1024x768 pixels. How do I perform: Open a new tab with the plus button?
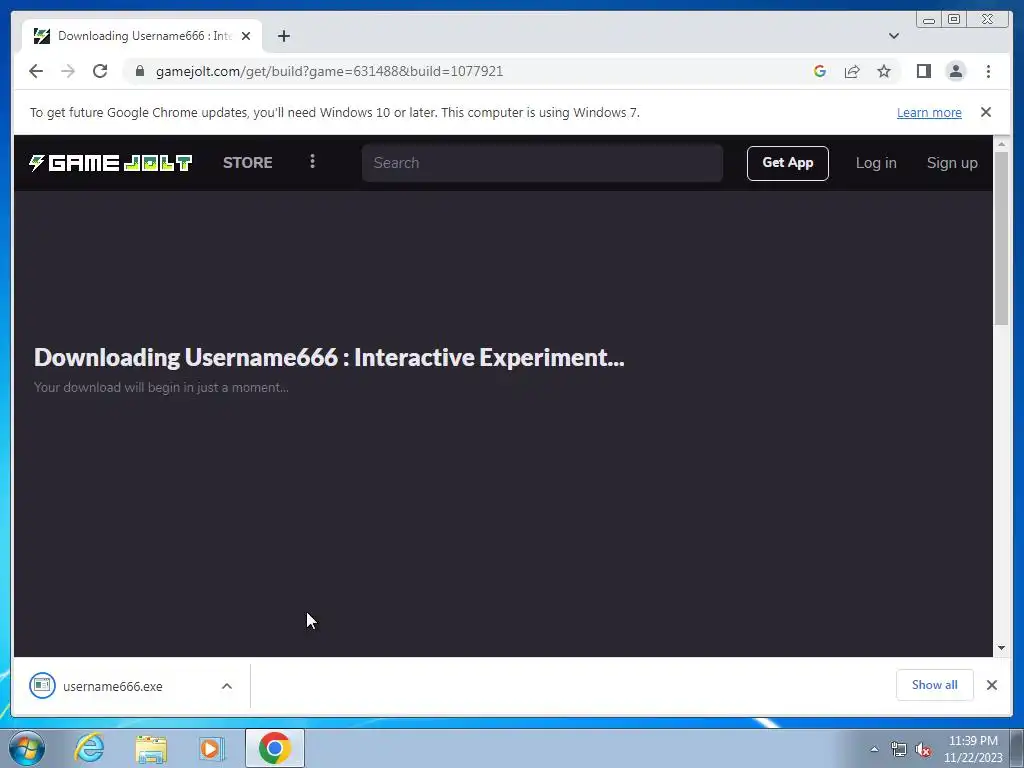click(283, 36)
